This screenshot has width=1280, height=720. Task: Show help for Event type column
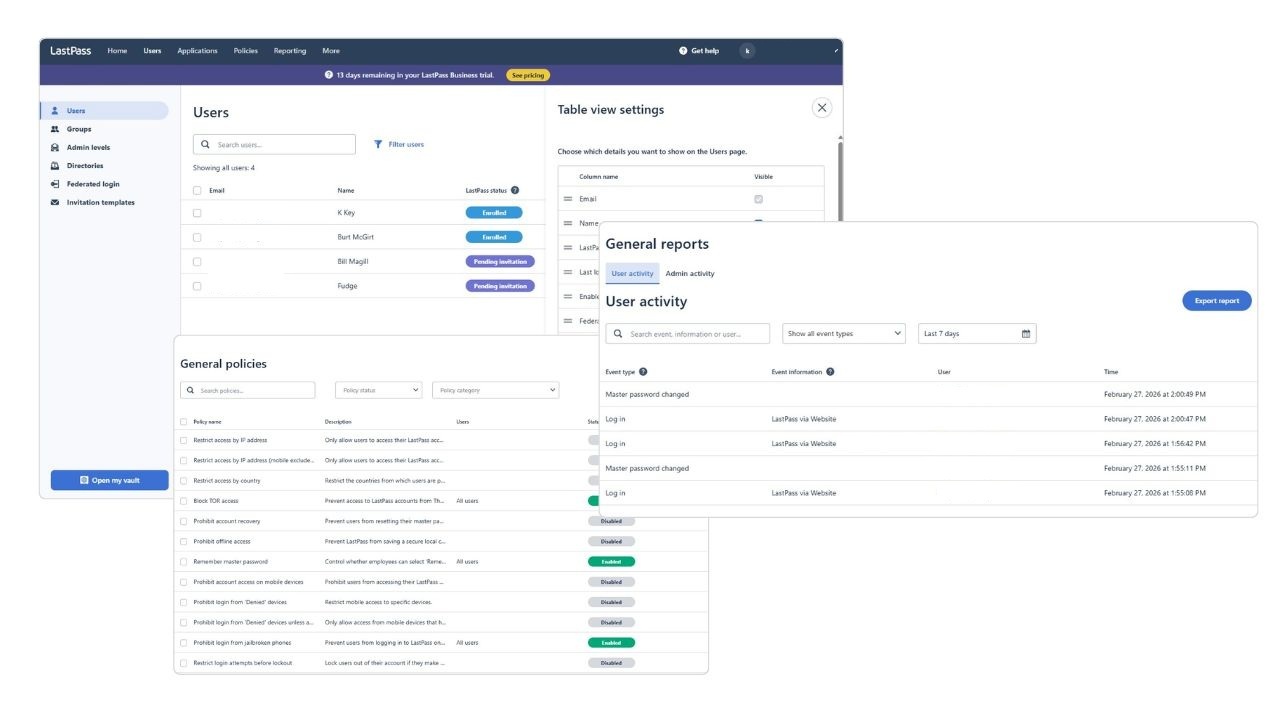[x=643, y=372]
